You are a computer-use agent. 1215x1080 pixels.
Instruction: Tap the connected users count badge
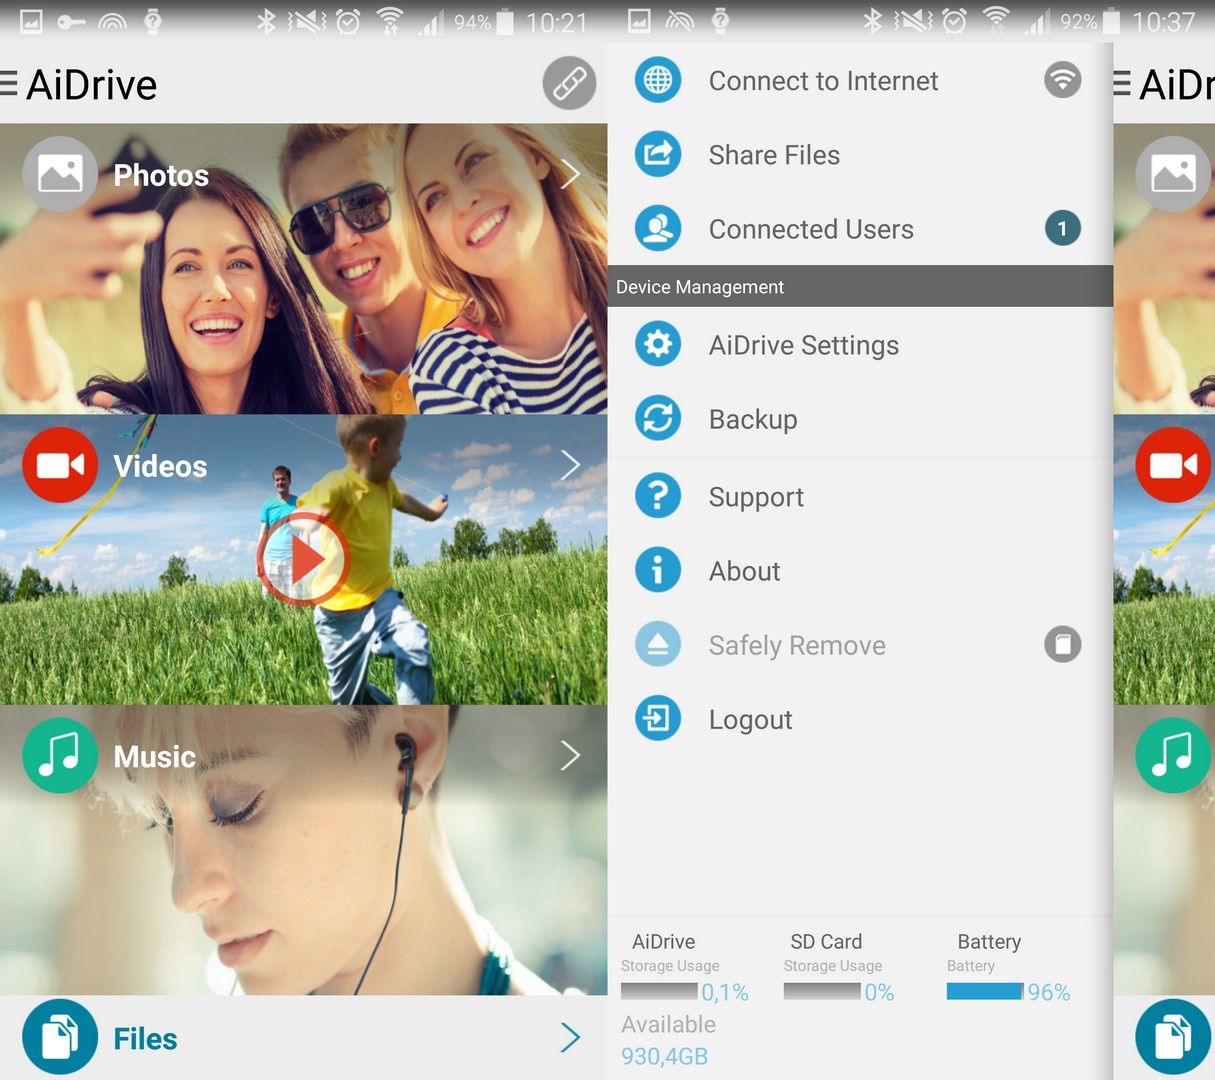click(1063, 229)
